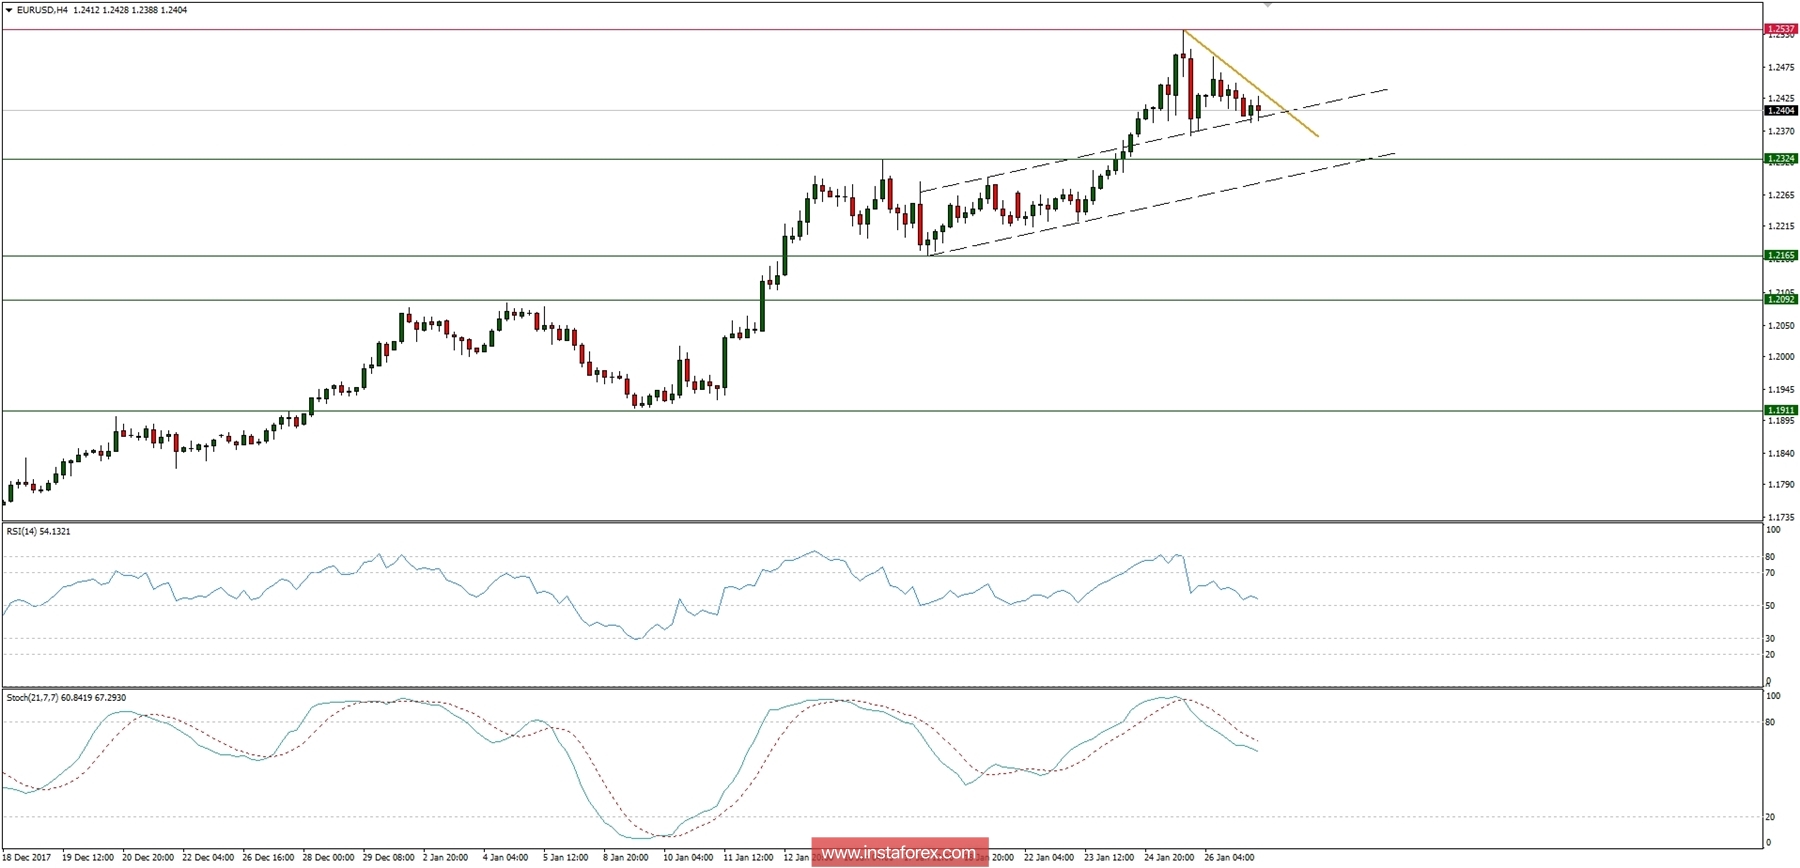The height and width of the screenshot is (868, 1800).
Task: Click the green 1.2324 support price tag
Action: tap(1781, 159)
